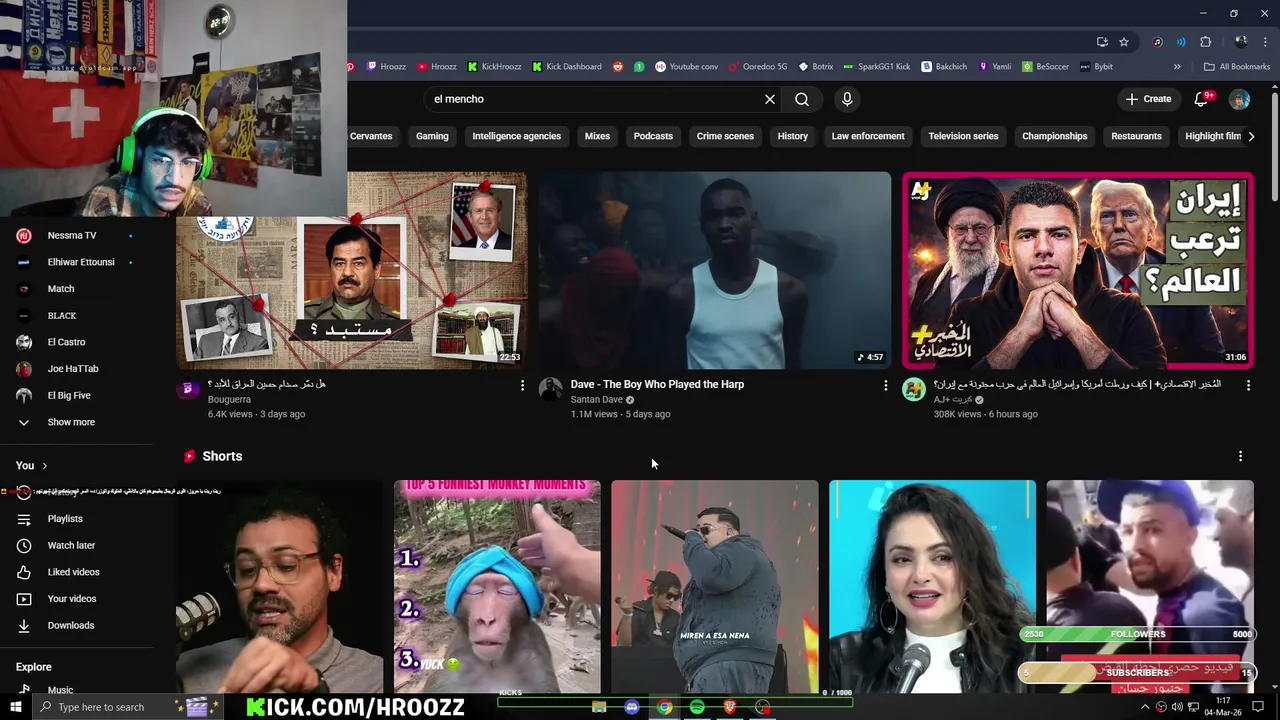The height and width of the screenshot is (720, 1280).
Task: Open the install-app icon in address bar
Action: coord(1102,42)
